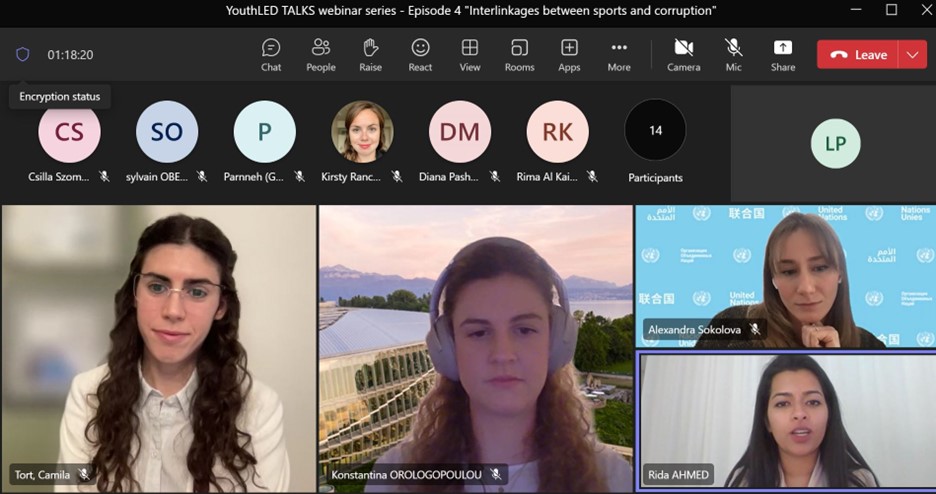The width and height of the screenshot is (936, 494).
Task: Open the Apps panel
Action: point(569,54)
